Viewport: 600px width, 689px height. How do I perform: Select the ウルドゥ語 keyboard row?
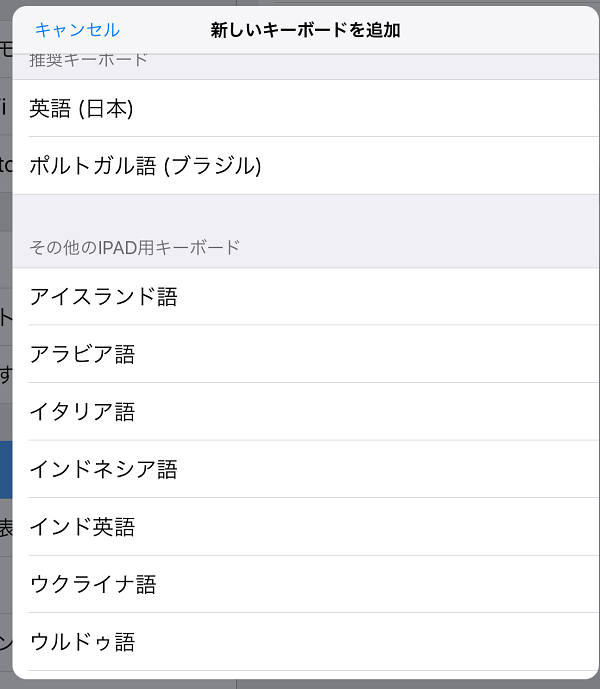306,642
